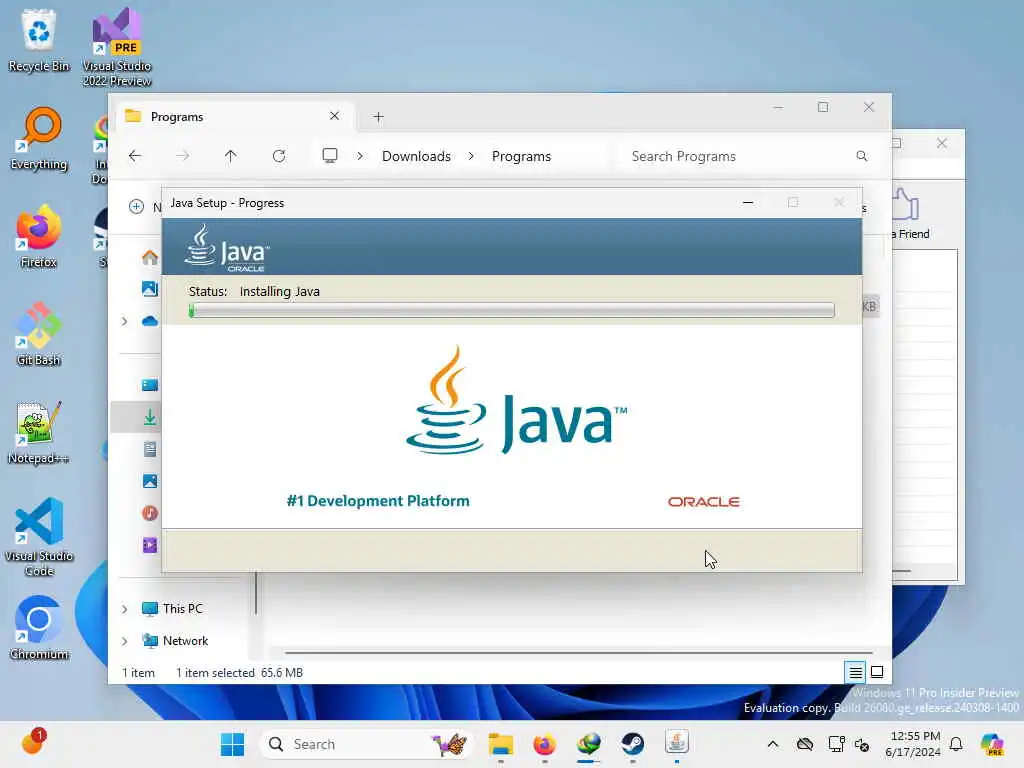Close the Programs tab
1024x768 pixels.
coord(334,116)
